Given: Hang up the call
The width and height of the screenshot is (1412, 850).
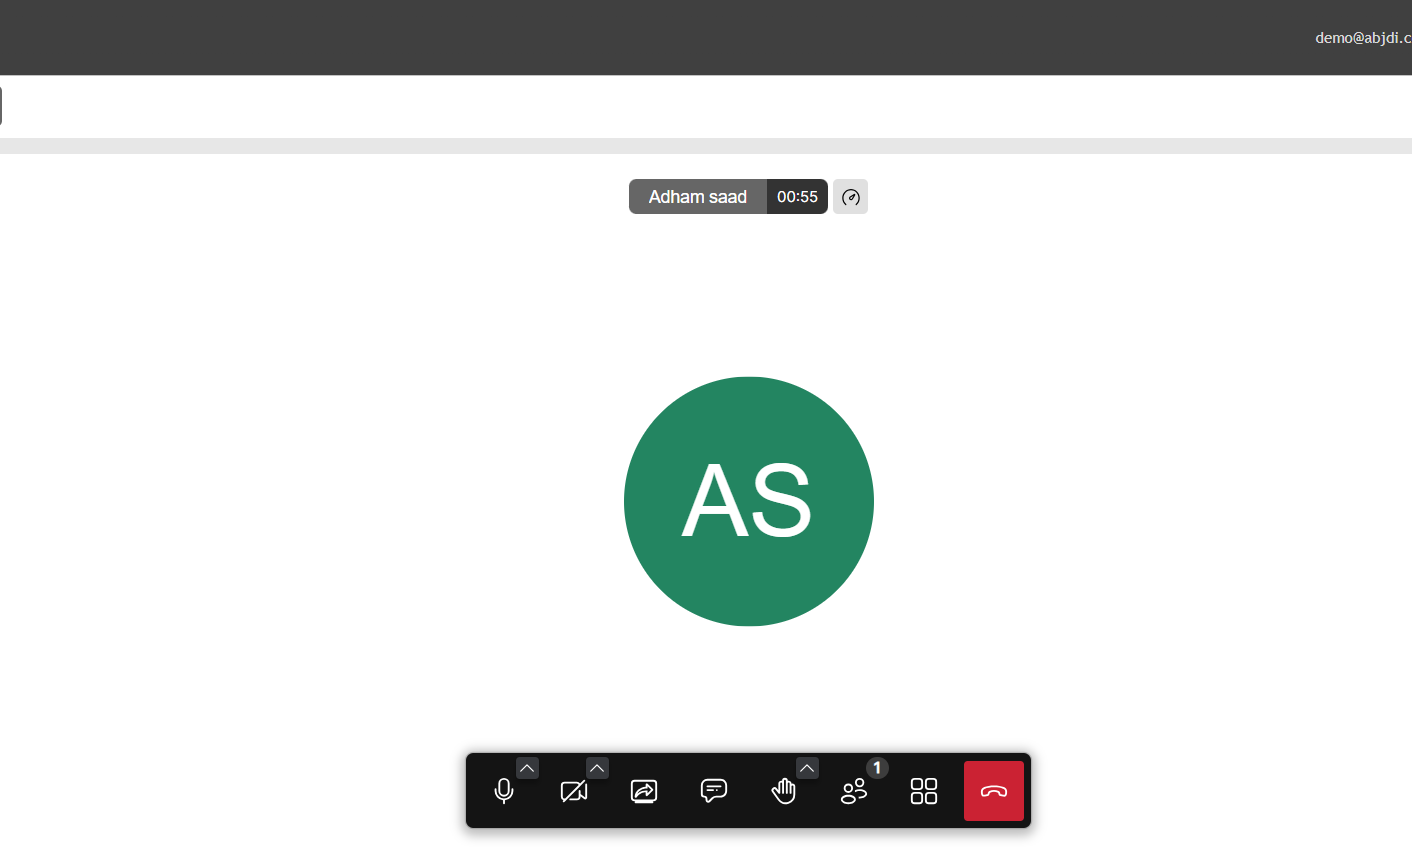Looking at the screenshot, I should 994,791.
